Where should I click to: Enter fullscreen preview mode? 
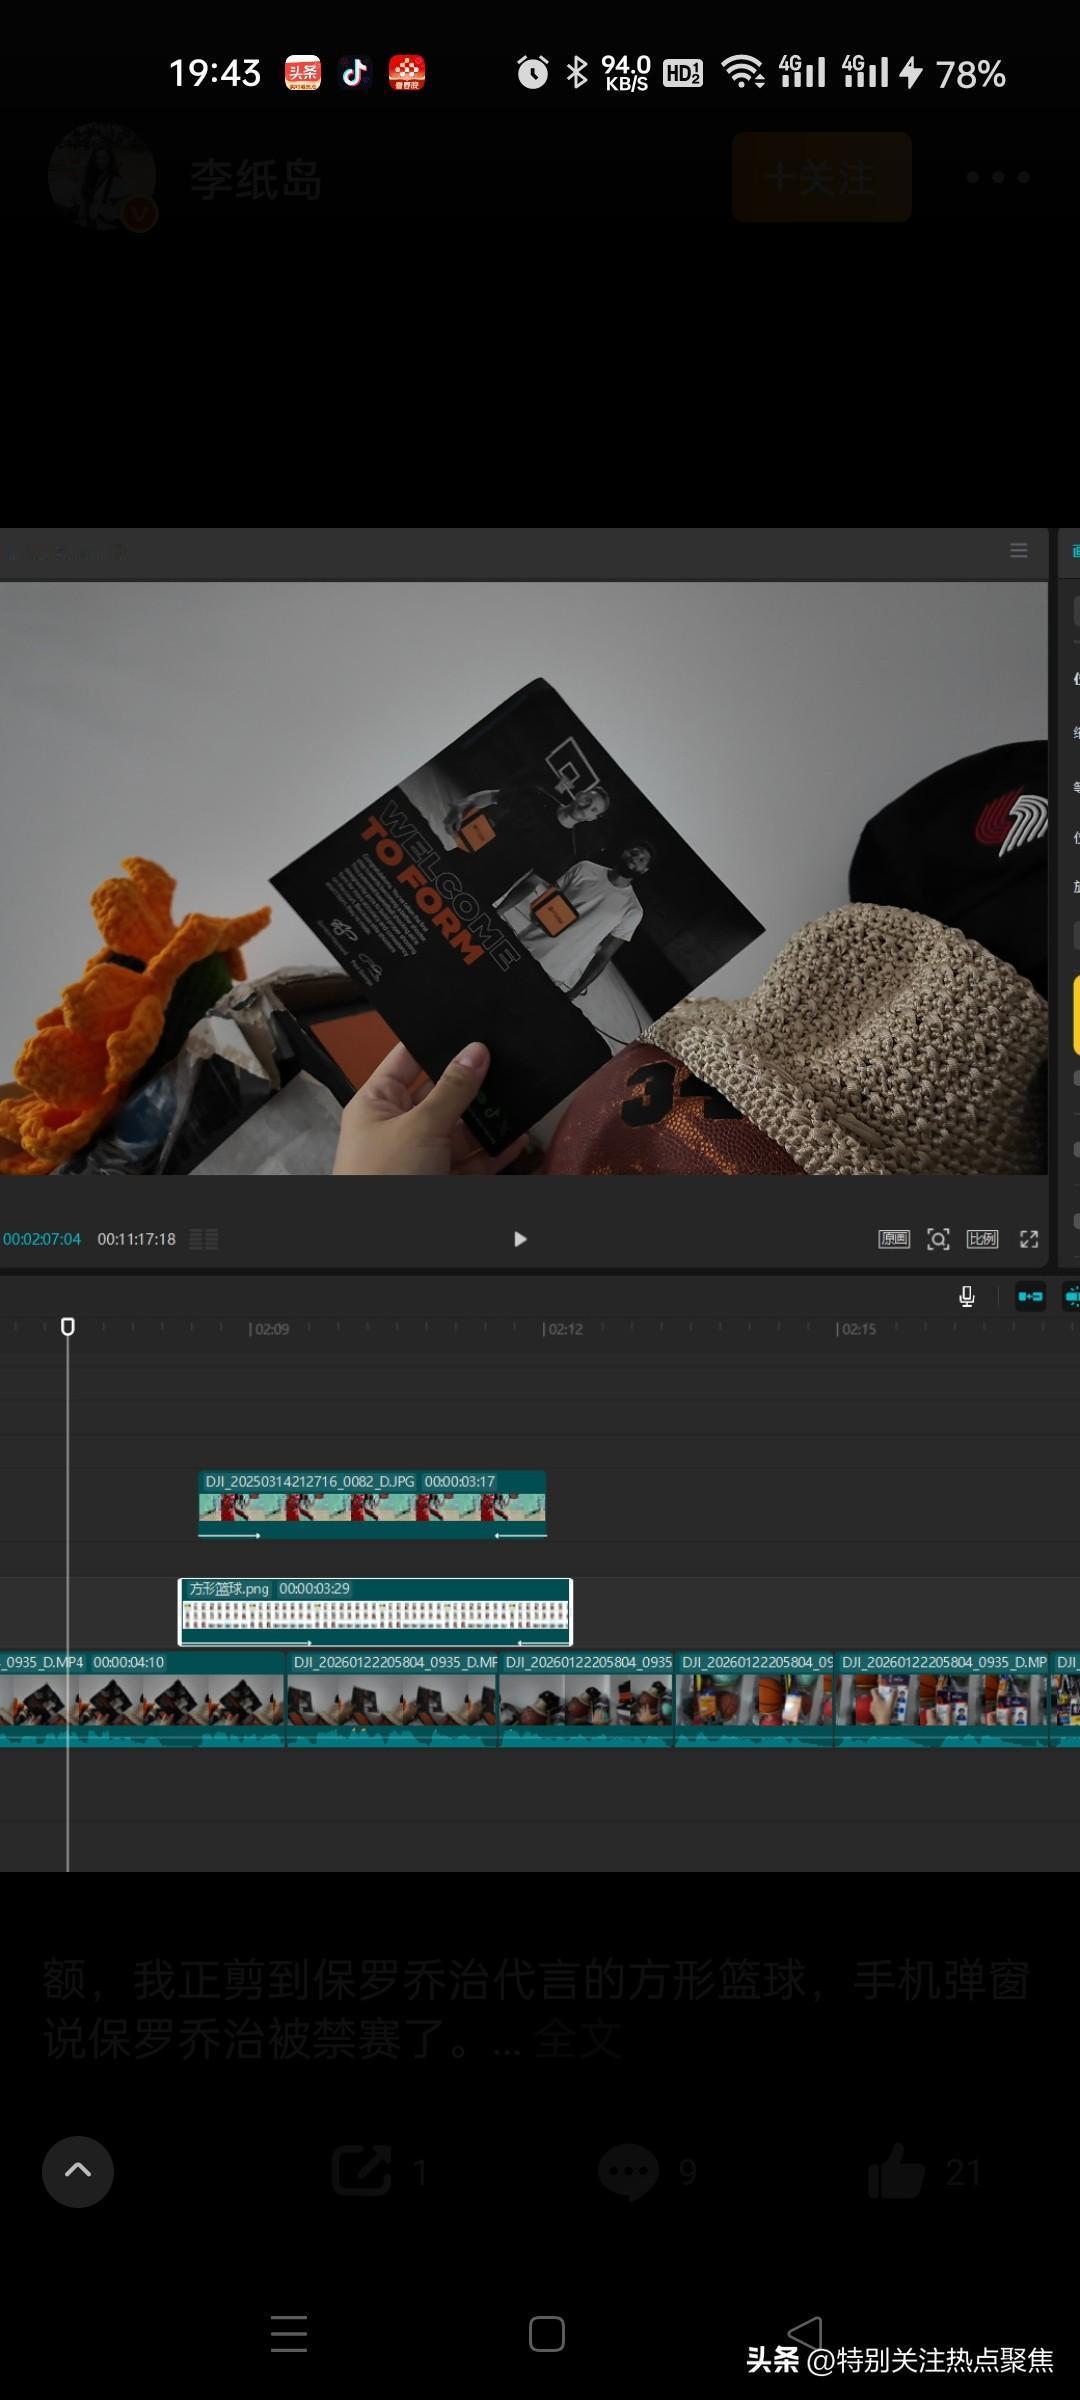(1029, 1239)
